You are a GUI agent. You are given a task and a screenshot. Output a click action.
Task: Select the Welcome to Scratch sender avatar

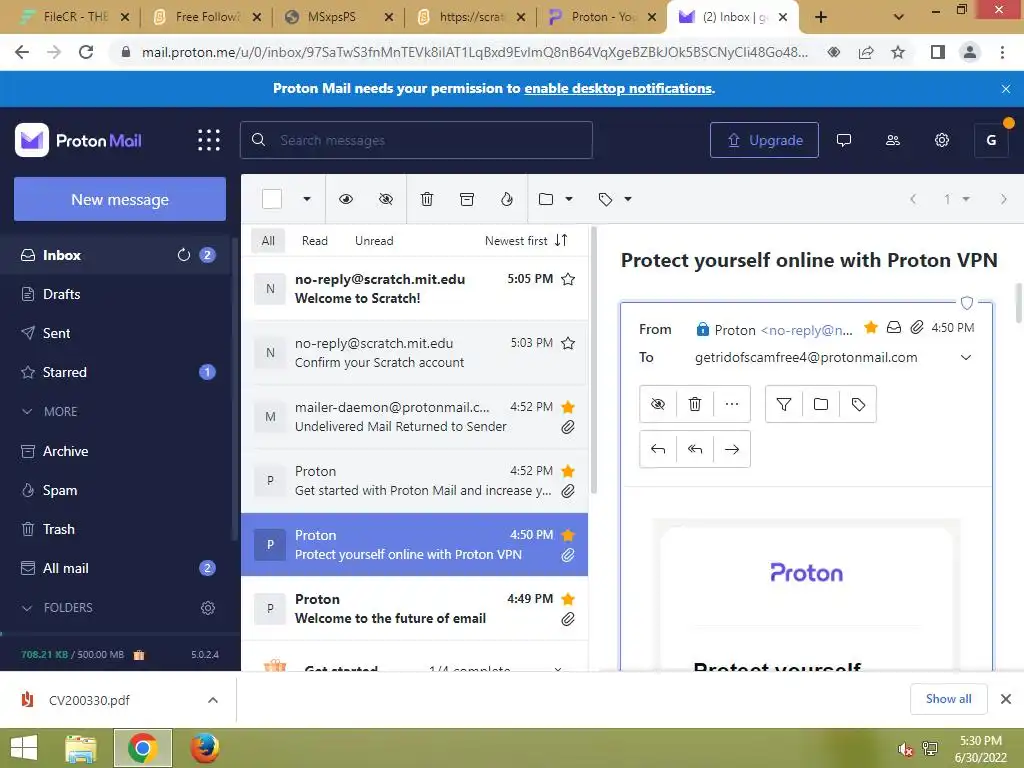pos(270,289)
